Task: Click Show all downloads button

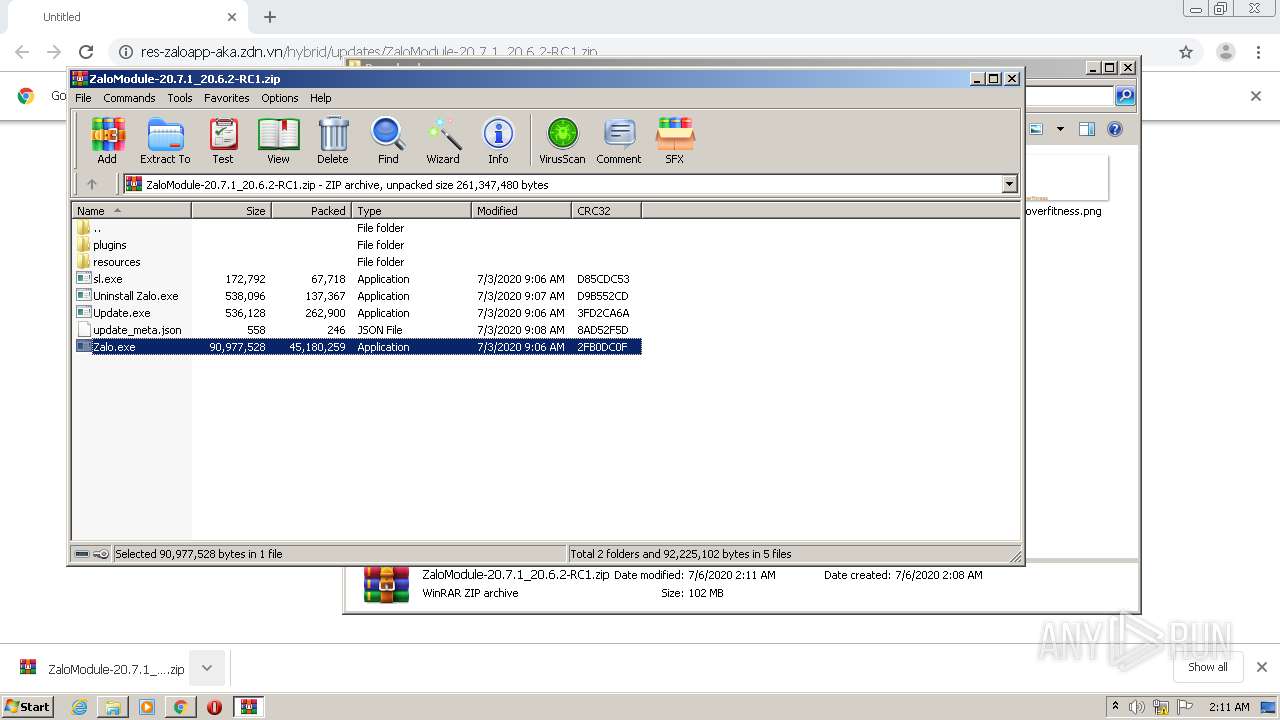Action: click(1207, 667)
